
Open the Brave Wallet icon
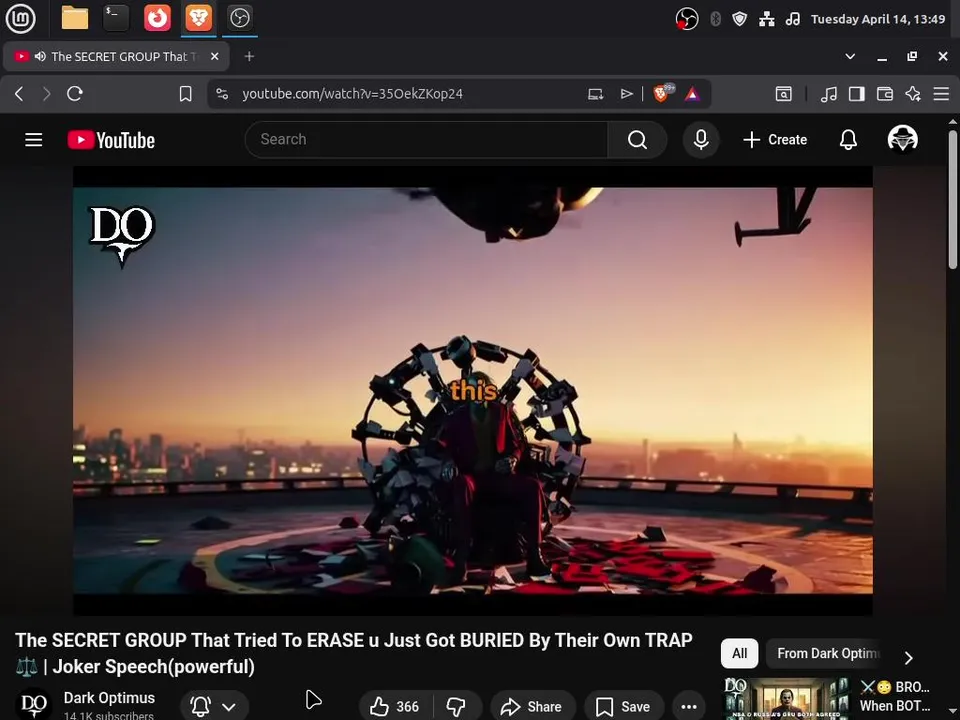(885, 94)
